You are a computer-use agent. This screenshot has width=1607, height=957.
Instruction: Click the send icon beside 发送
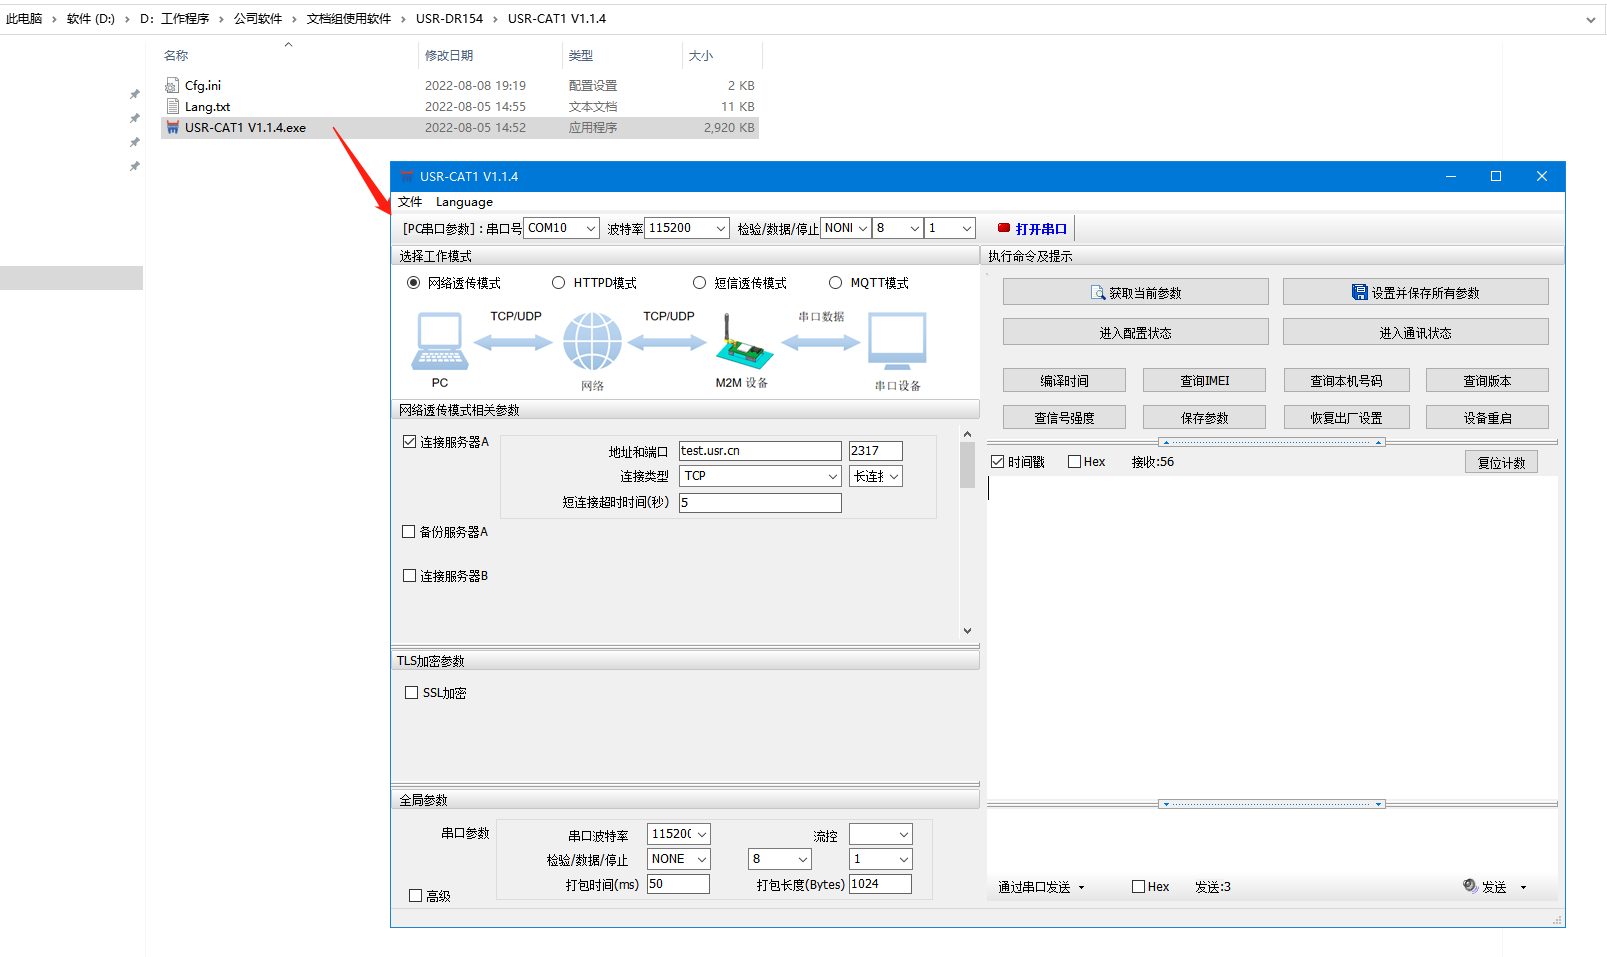point(1470,886)
